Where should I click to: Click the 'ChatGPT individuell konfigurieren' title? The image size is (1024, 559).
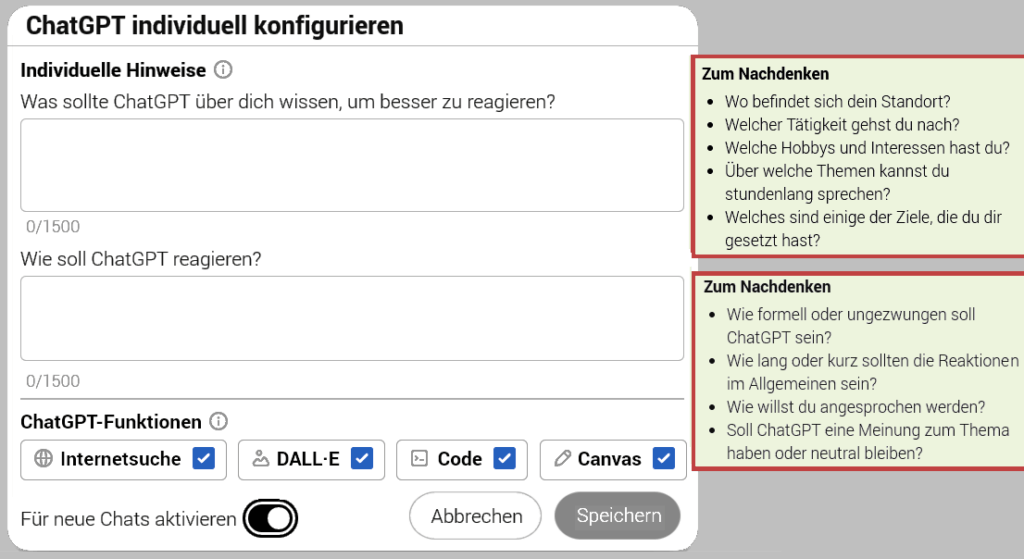(214, 25)
